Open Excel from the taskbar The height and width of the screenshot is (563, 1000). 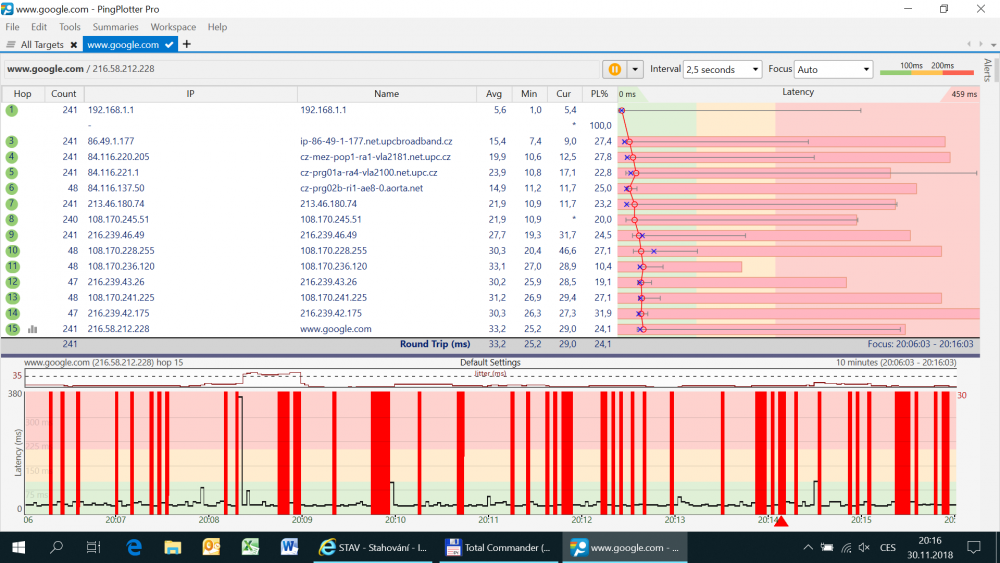(x=250, y=547)
